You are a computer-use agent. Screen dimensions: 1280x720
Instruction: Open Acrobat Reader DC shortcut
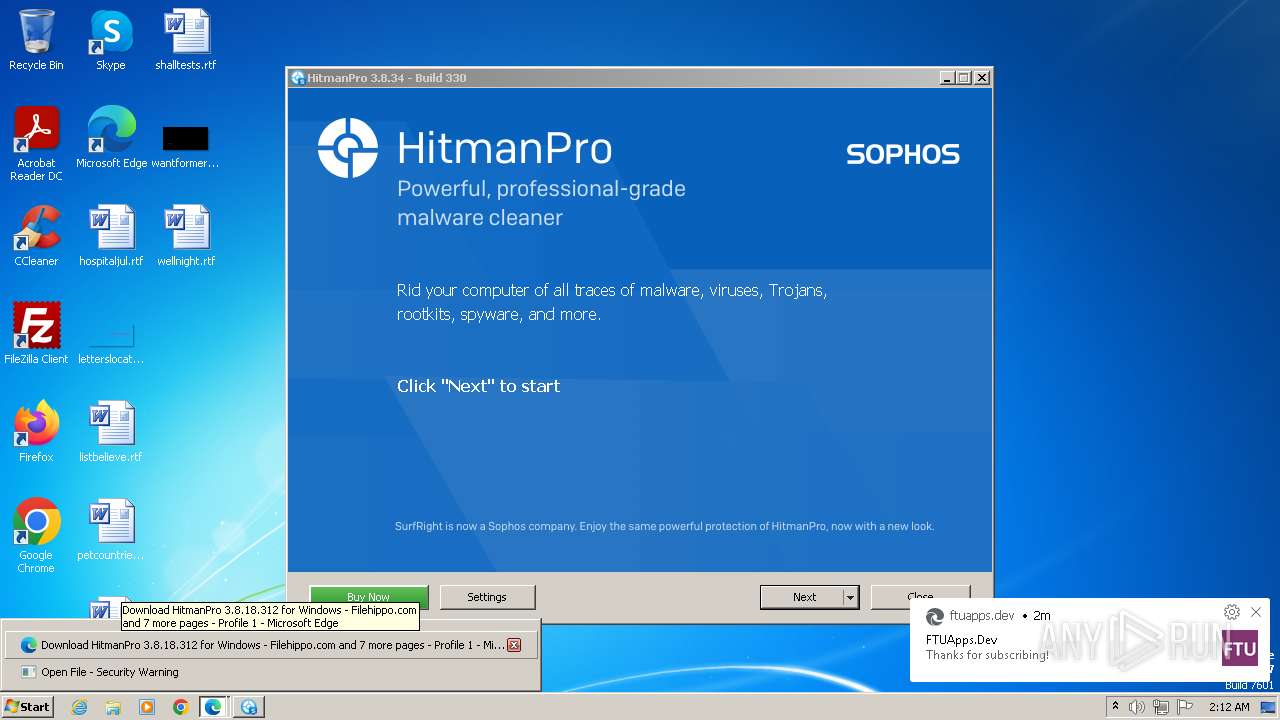pos(36,144)
